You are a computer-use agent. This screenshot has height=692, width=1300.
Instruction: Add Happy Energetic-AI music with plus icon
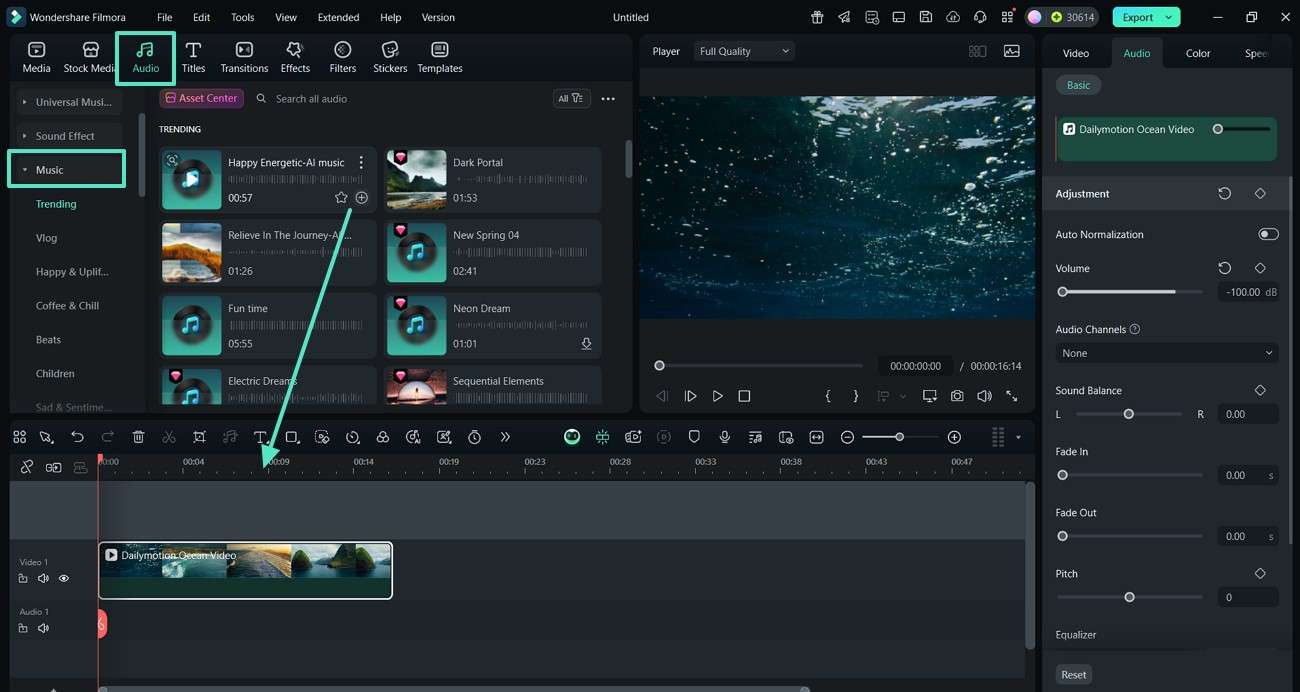(x=362, y=198)
